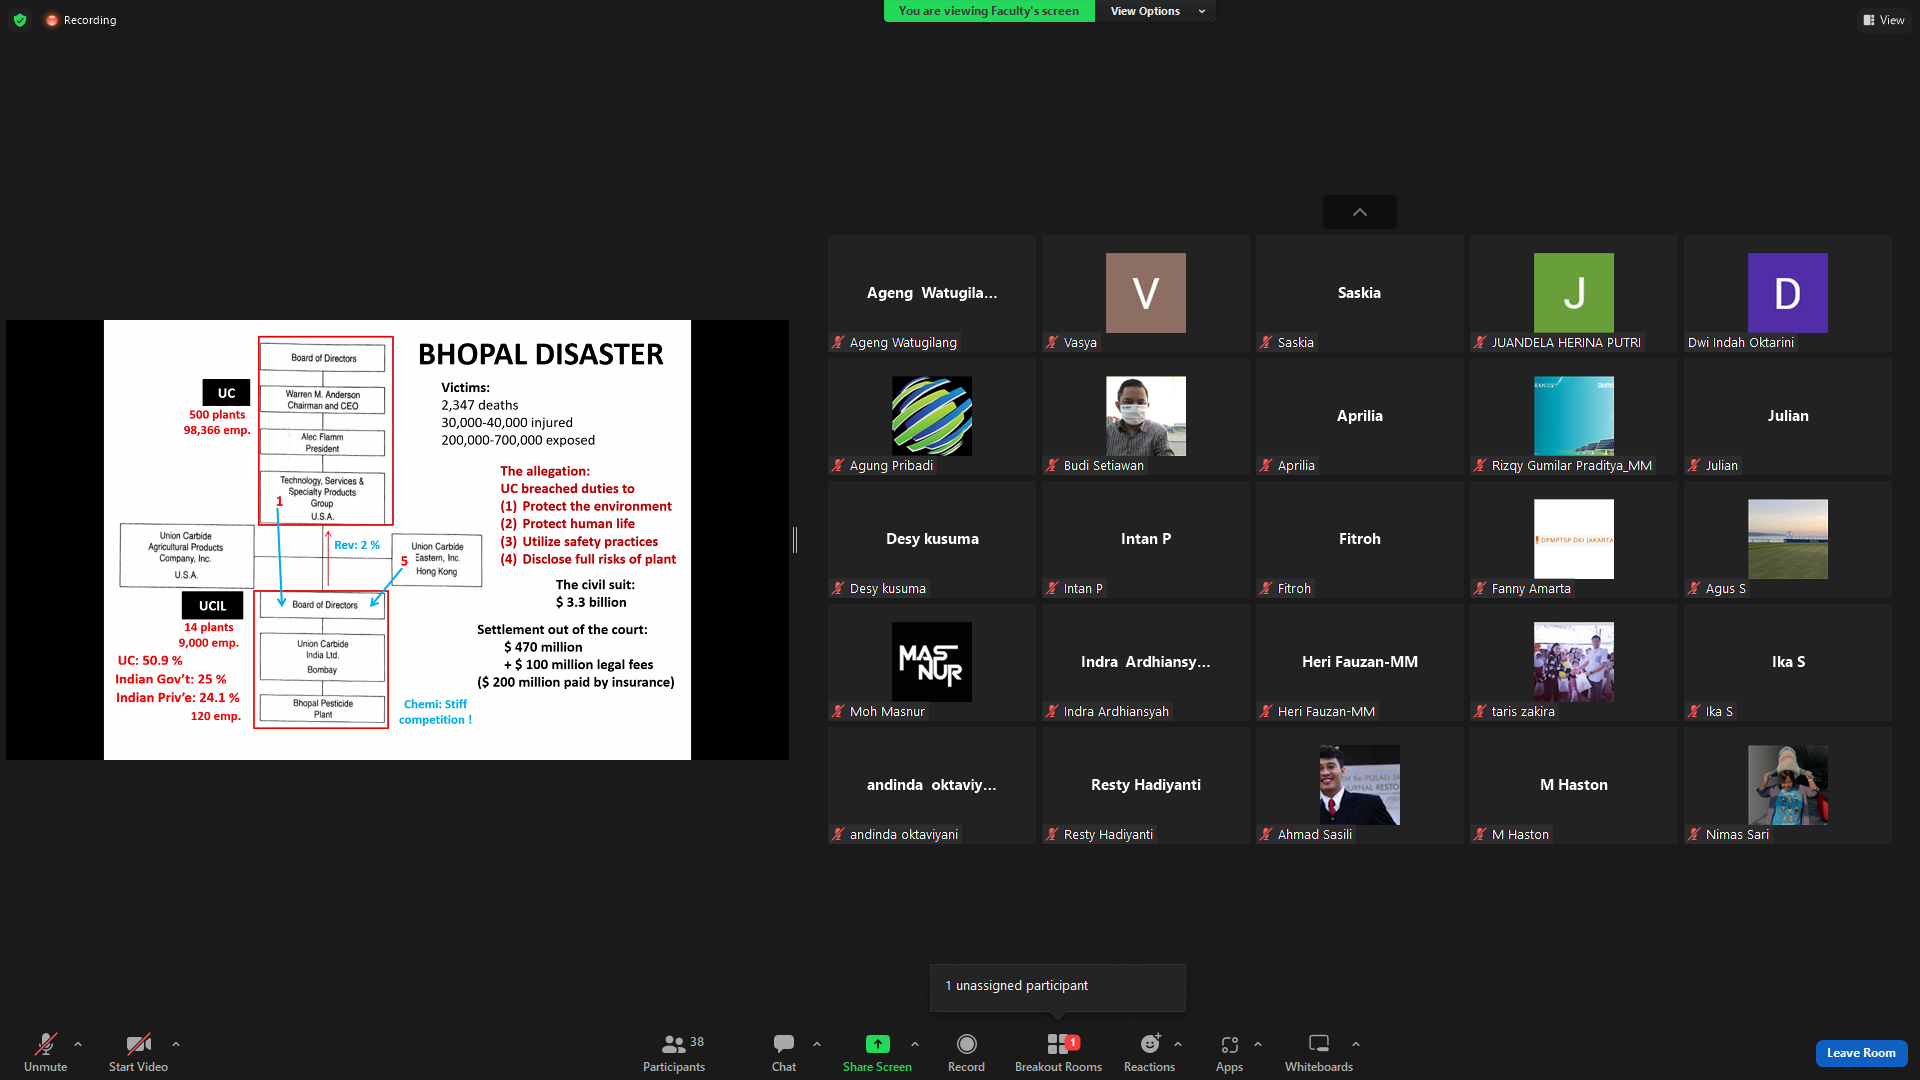Click 'The allegation:' text on slide
Screen dimensions: 1920x1080
point(545,471)
